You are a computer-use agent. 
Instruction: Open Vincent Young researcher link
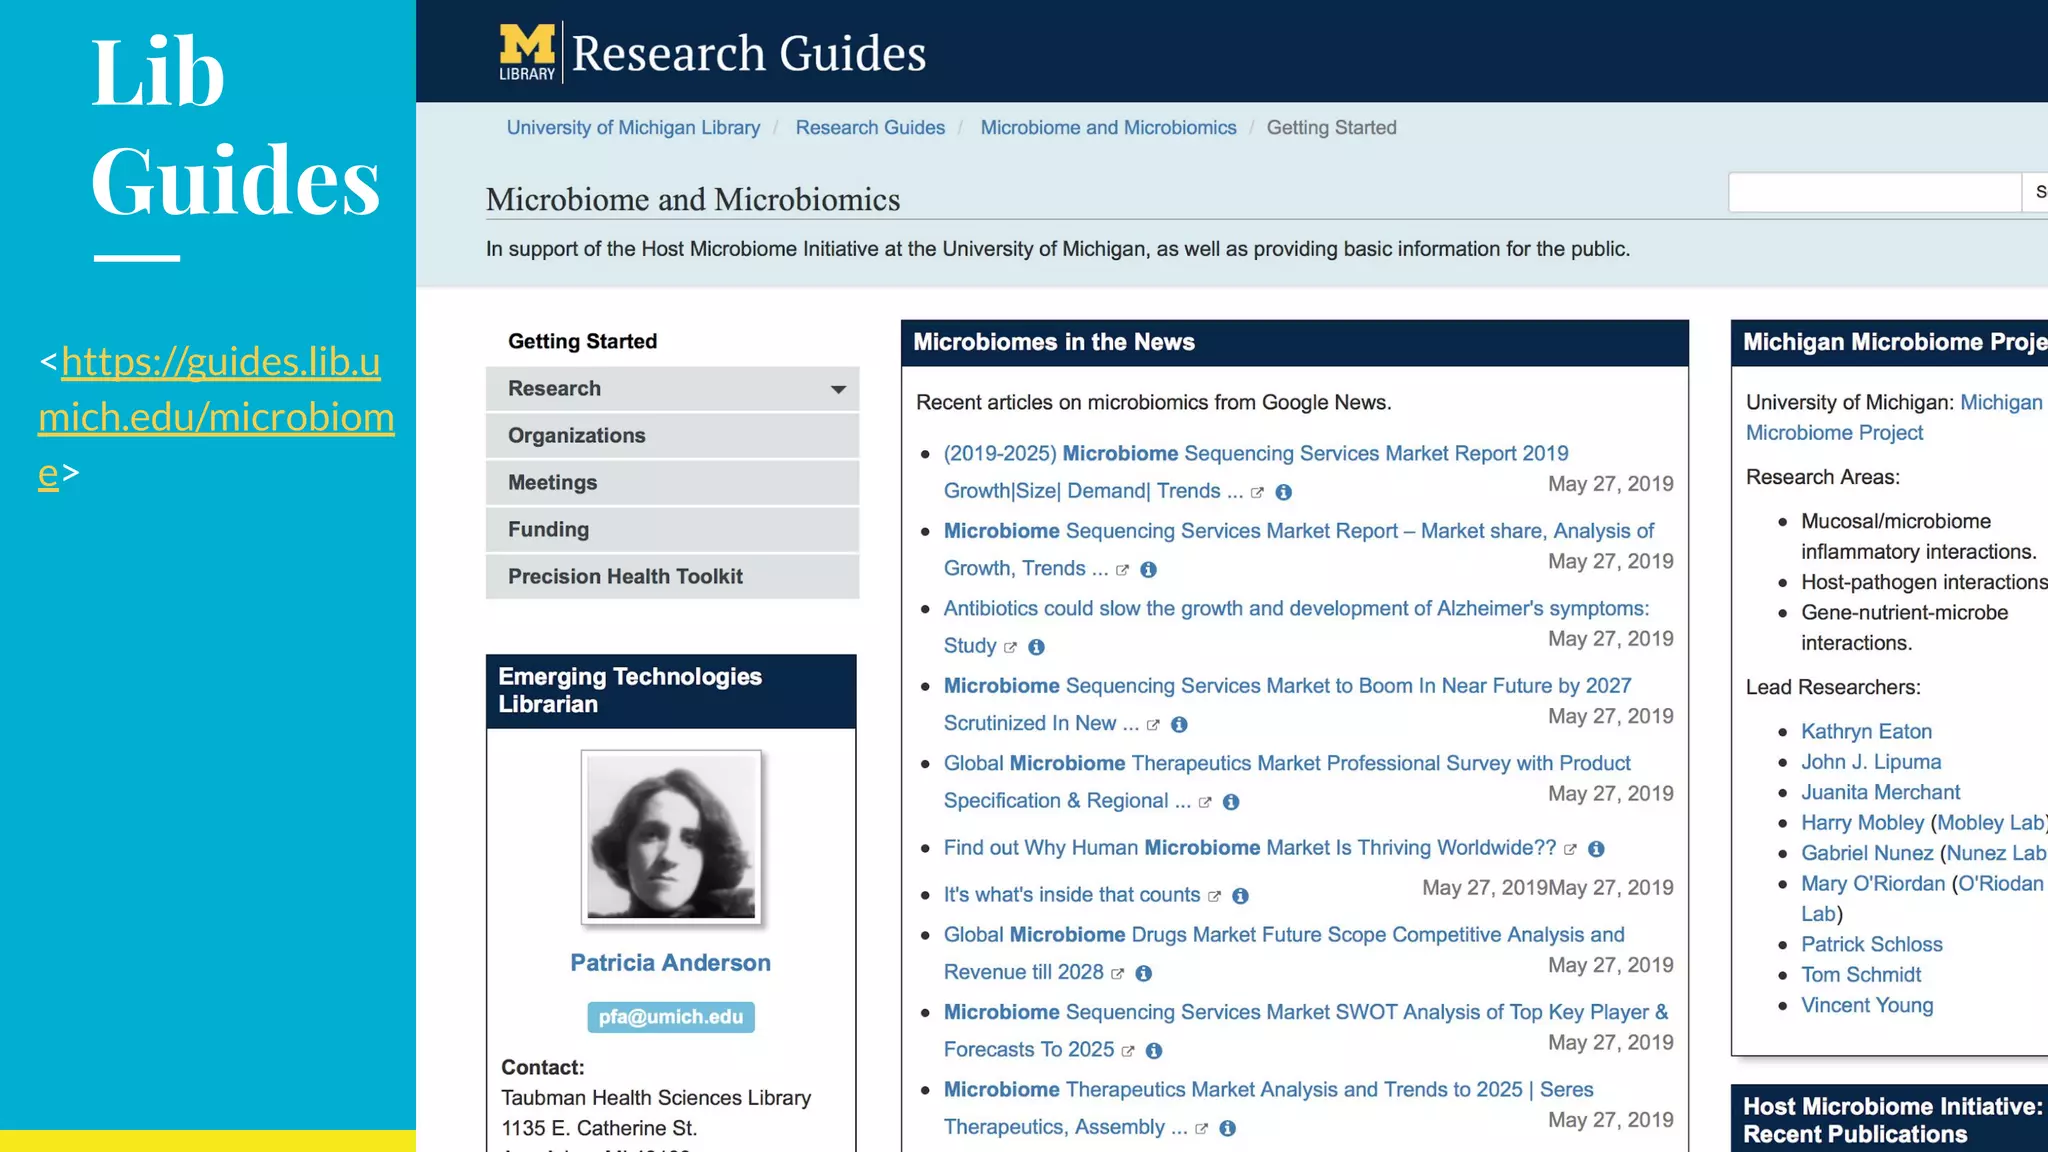[1867, 1006]
